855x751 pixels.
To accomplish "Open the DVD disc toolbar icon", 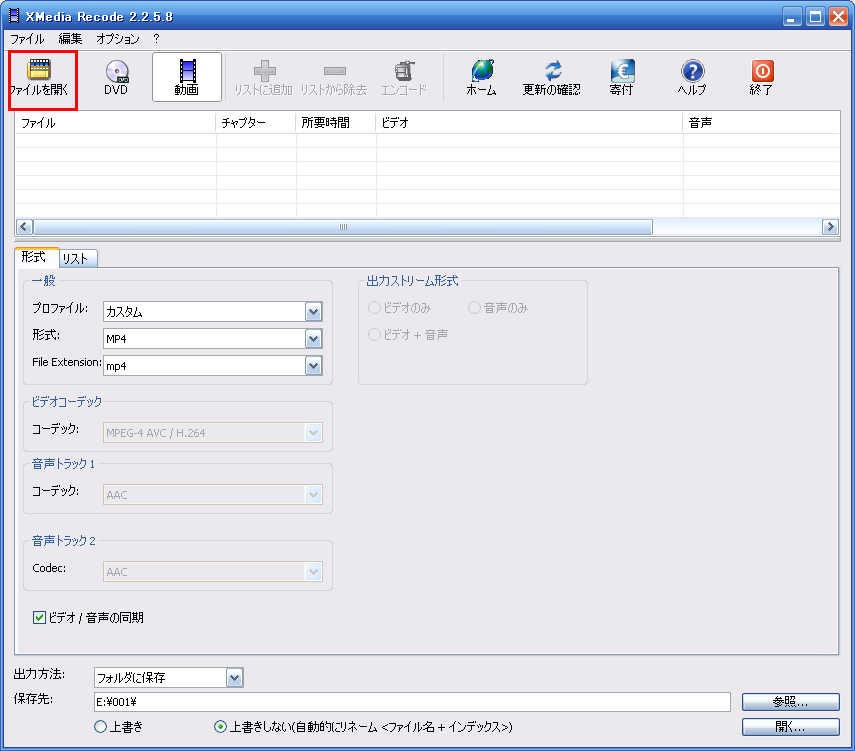I will (x=117, y=71).
